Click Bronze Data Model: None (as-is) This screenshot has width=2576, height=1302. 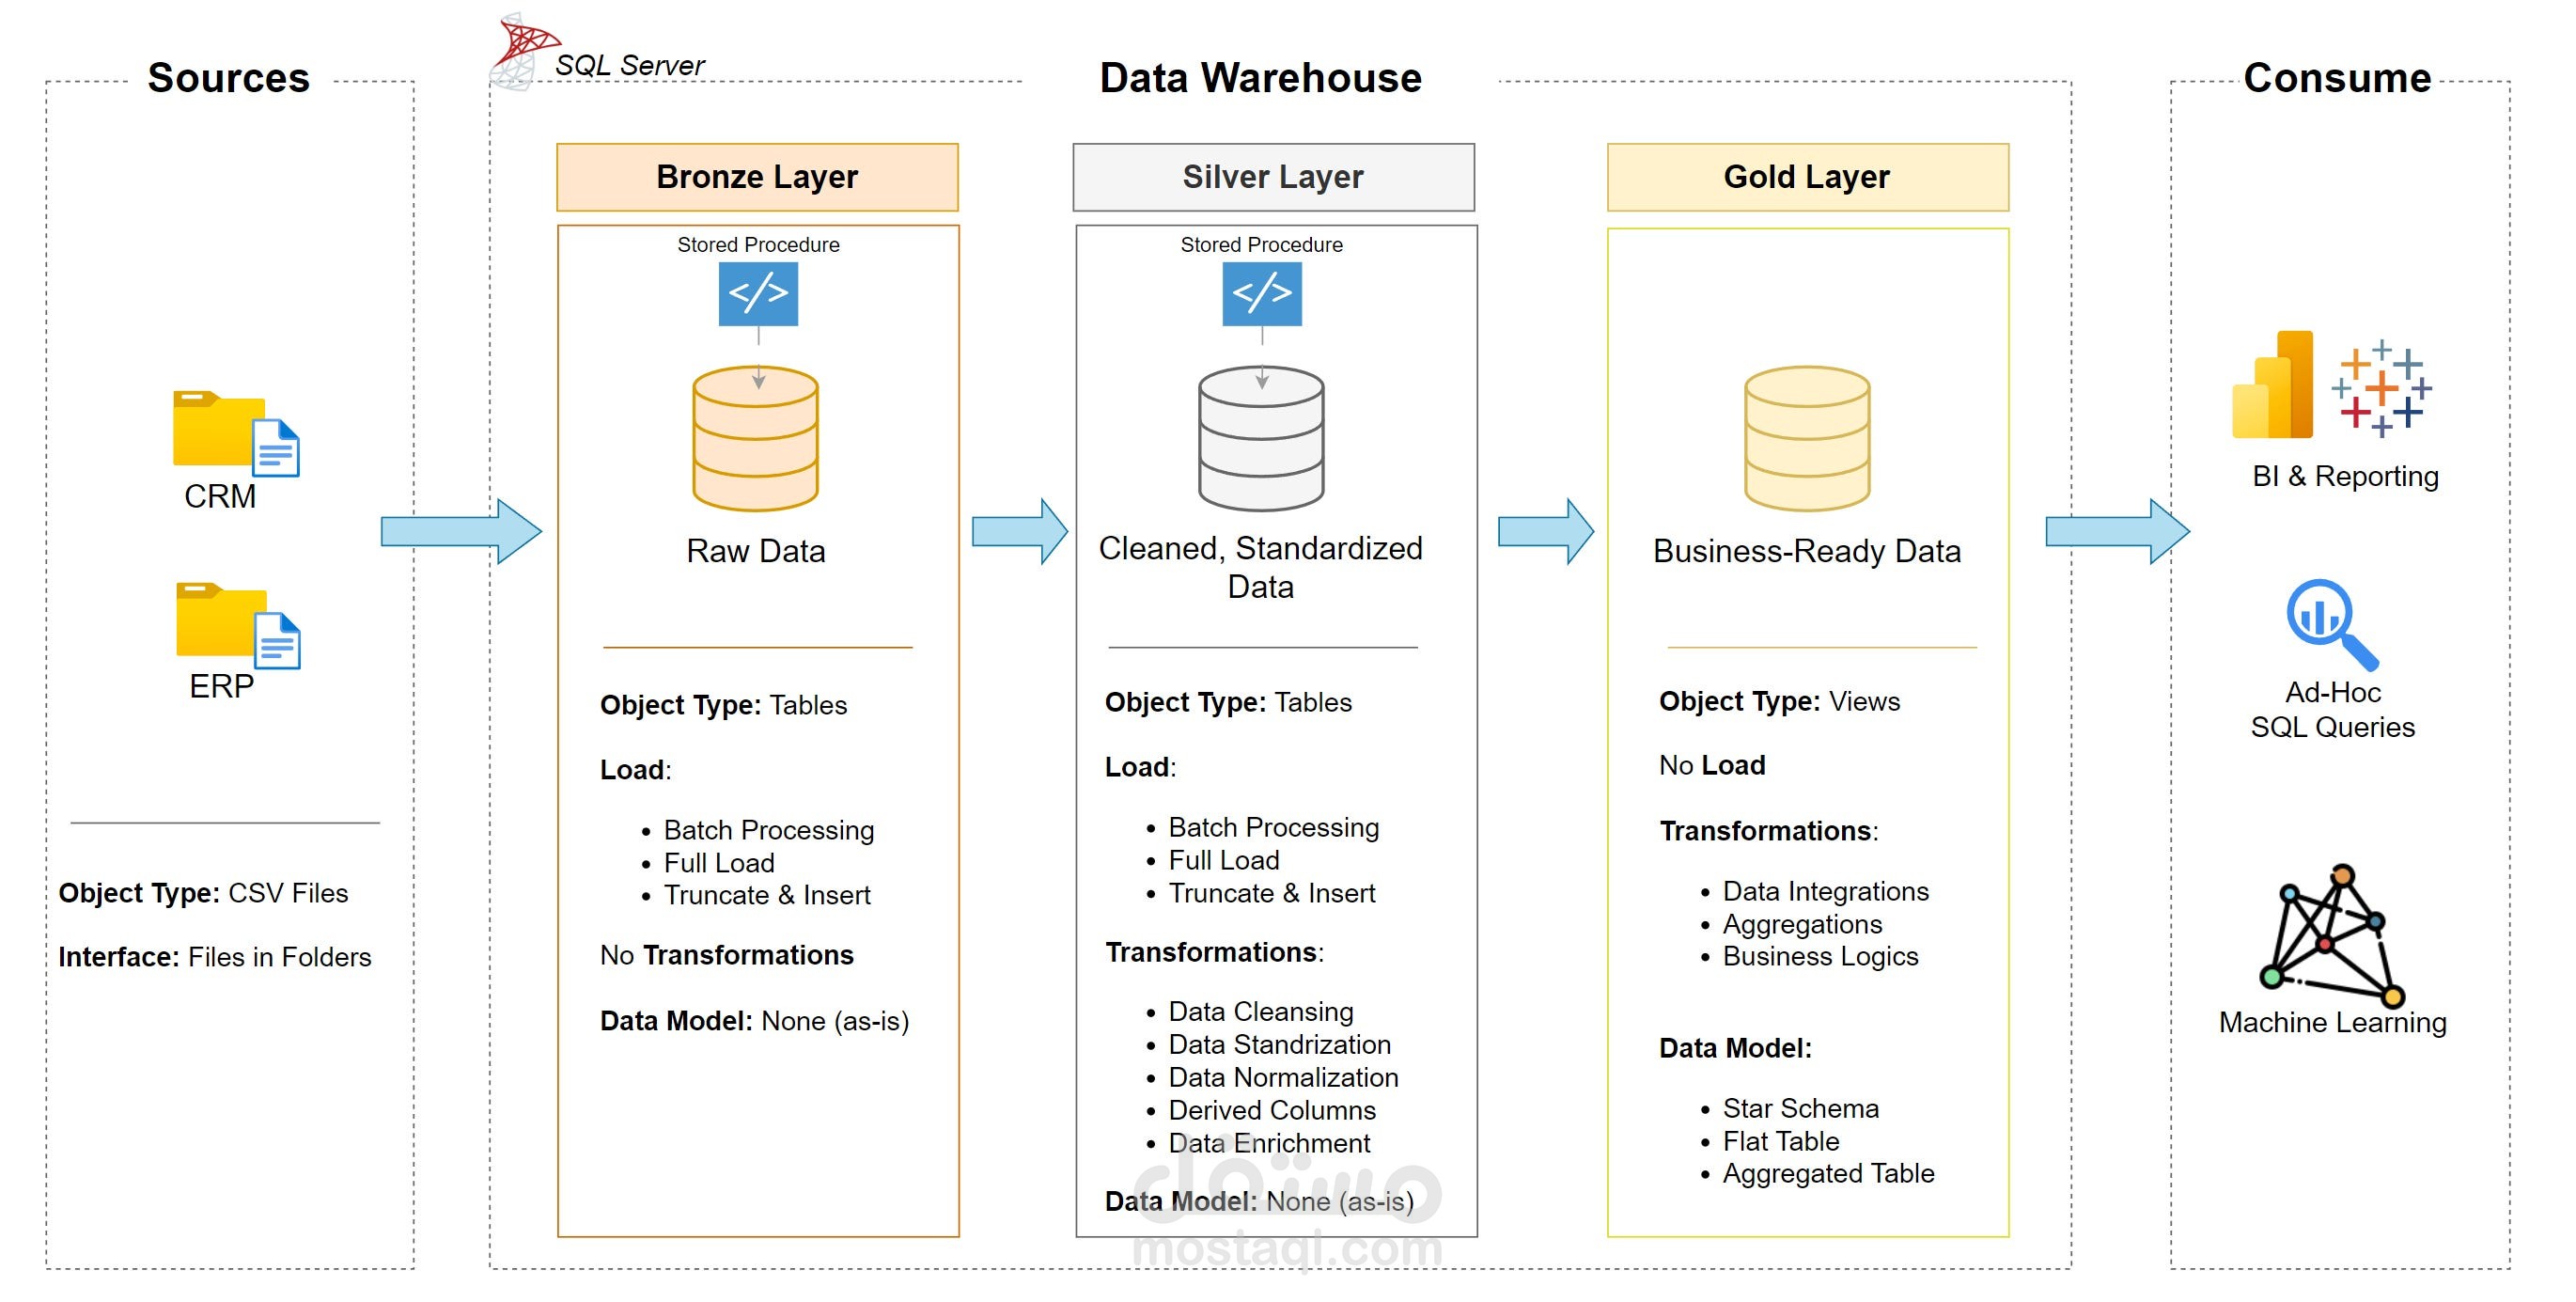[754, 1021]
